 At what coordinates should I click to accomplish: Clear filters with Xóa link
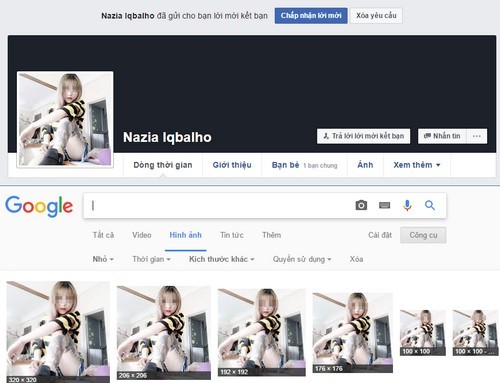(x=356, y=259)
